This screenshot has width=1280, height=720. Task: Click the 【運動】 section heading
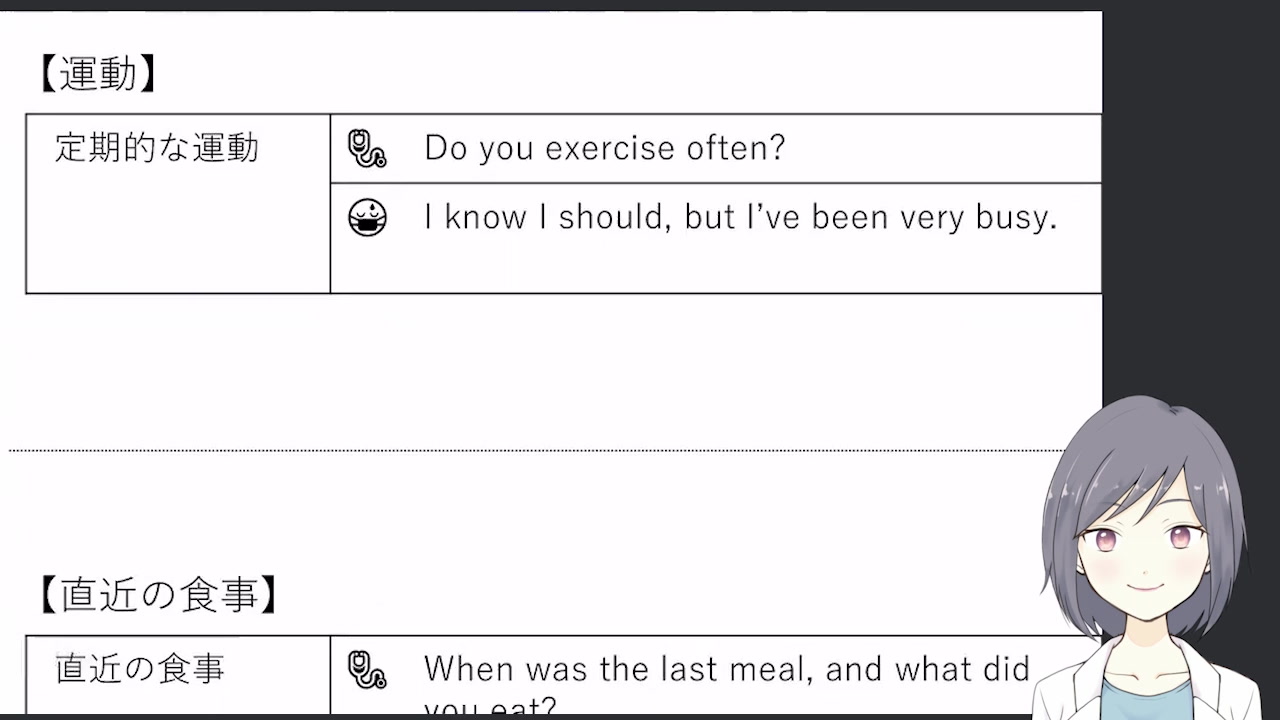coord(97,74)
